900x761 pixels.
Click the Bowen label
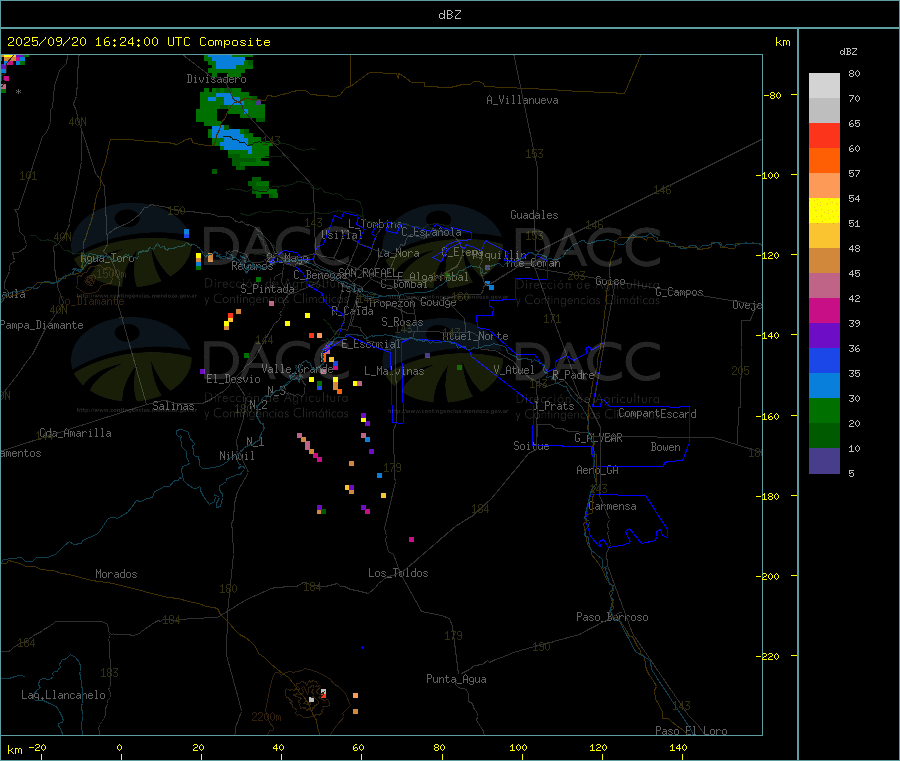tap(665, 447)
